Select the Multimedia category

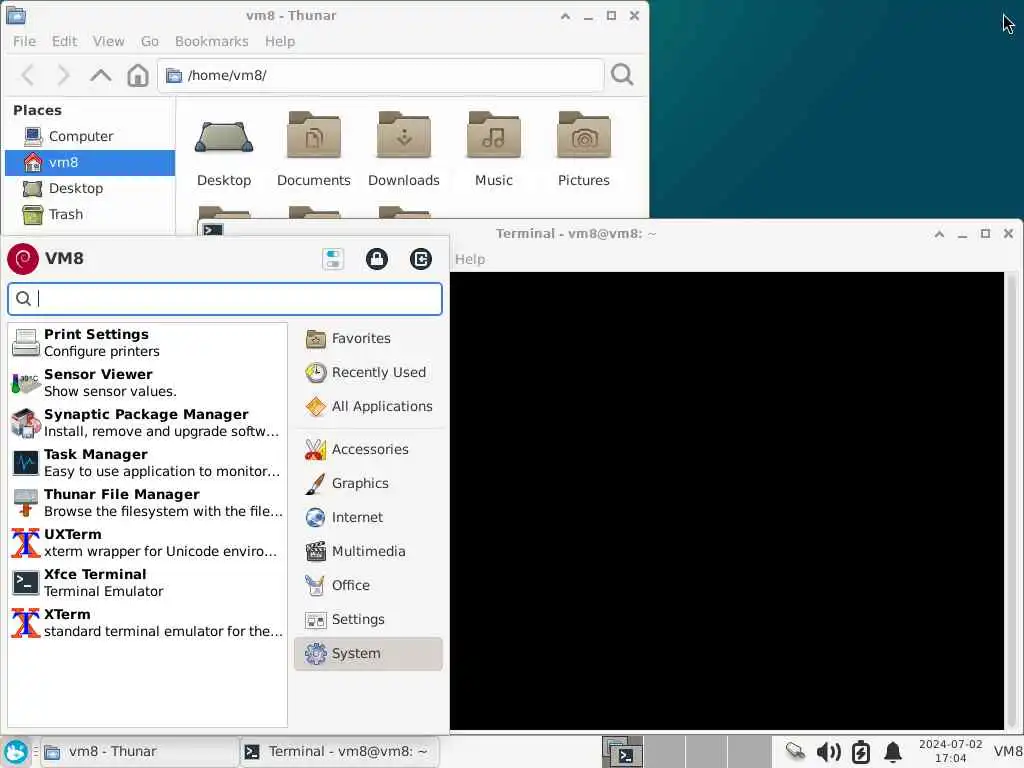[x=368, y=551]
